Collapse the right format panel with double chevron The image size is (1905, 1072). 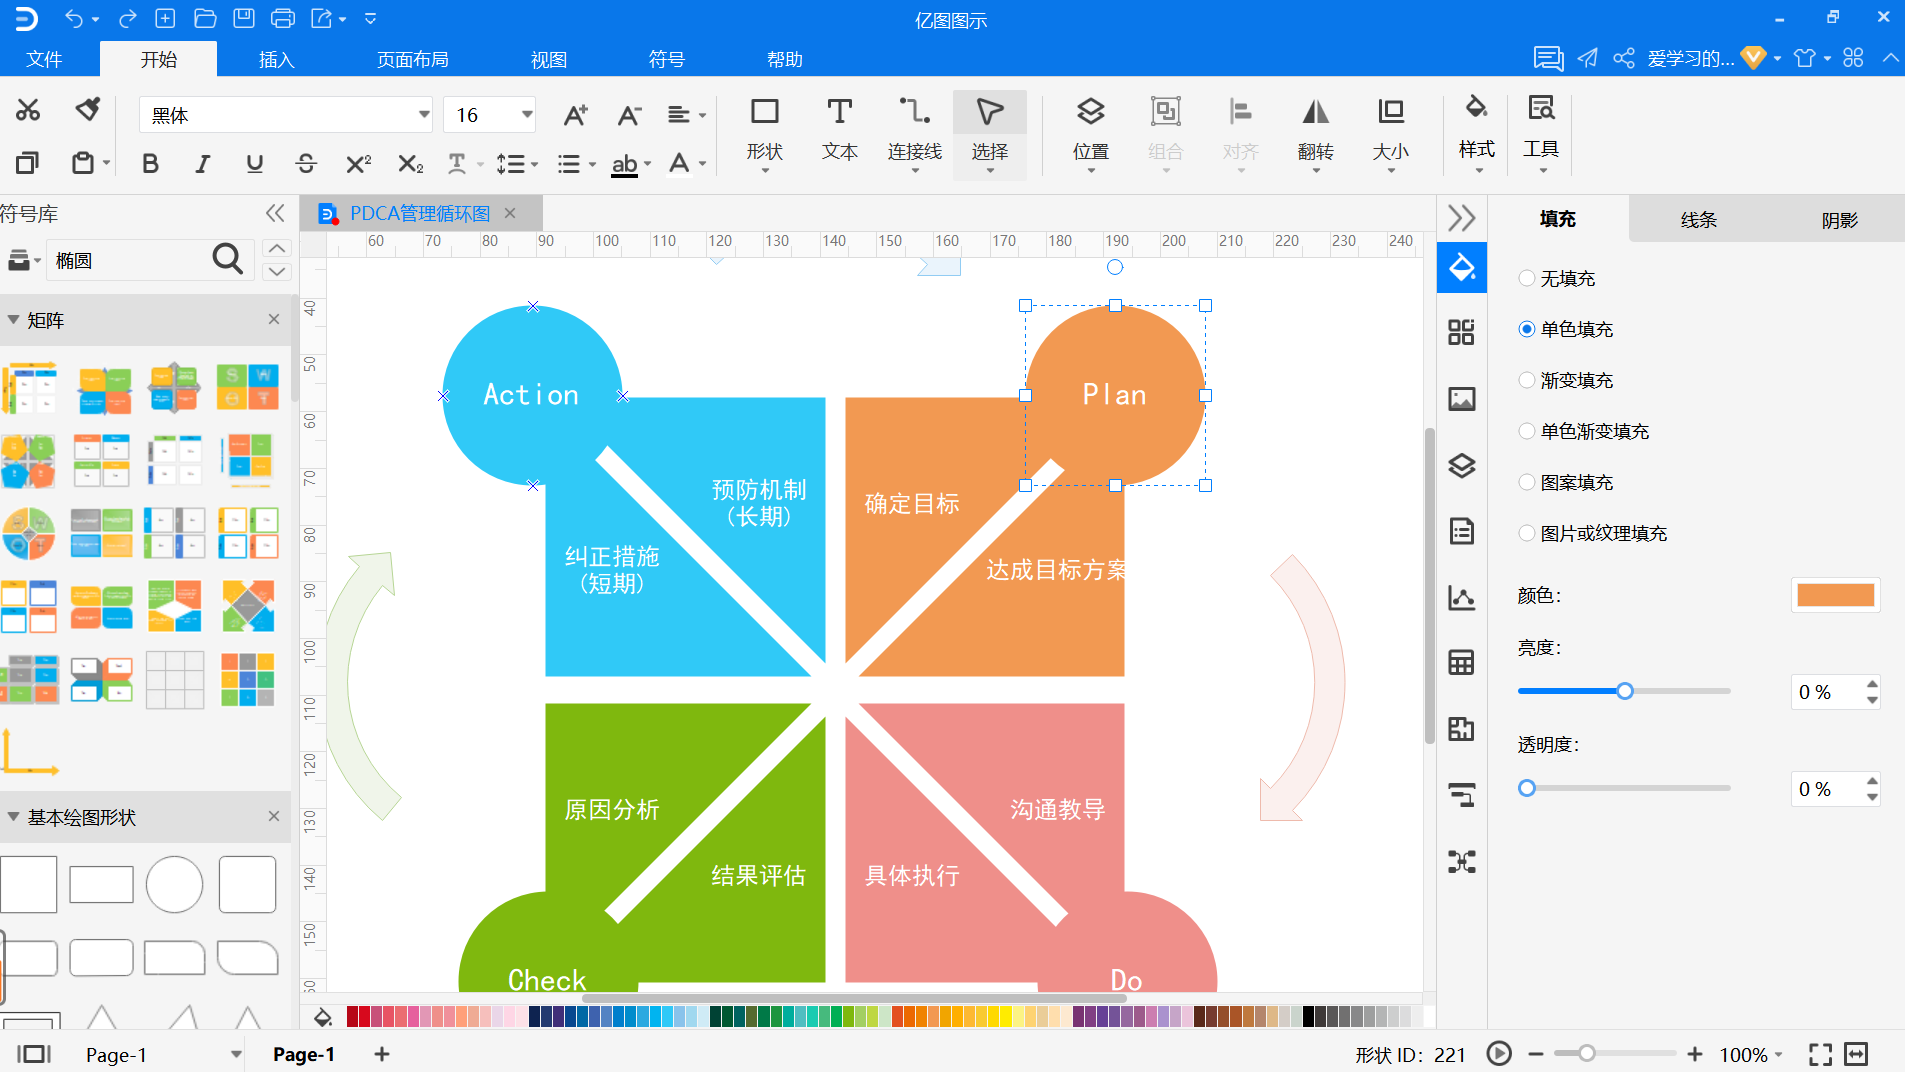(1462, 218)
